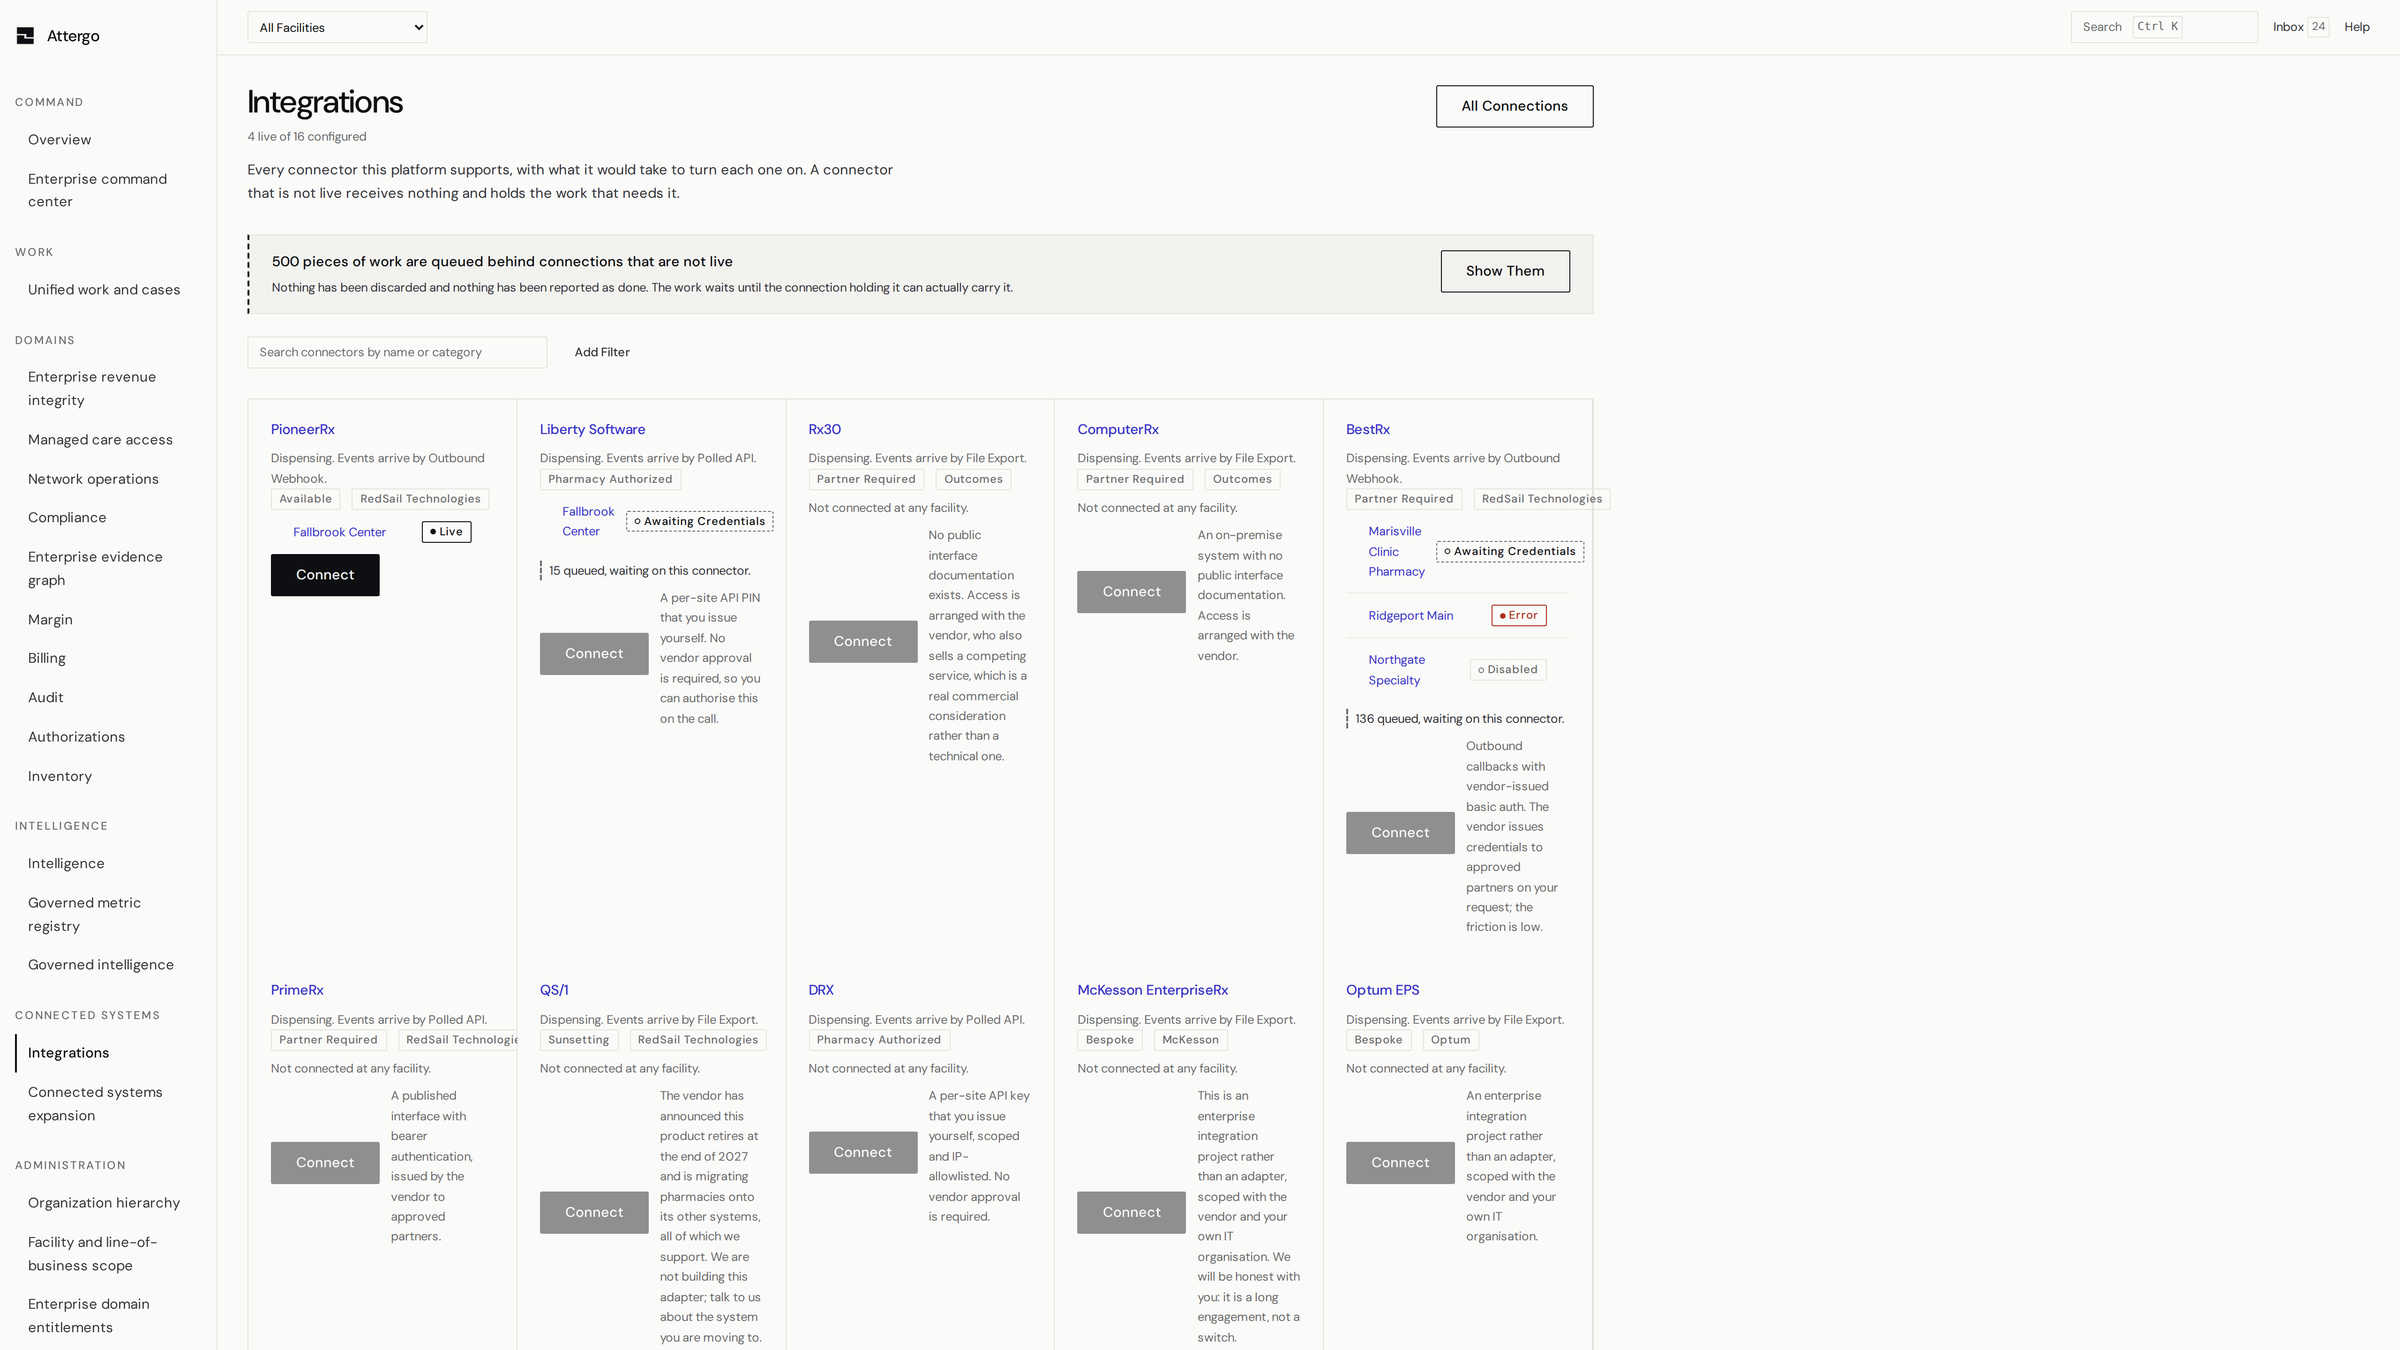Open the Northgate Specialty facility link
Image resolution: width=2400 pixels, height=1350 pixels.
(x=1396, y=670)
